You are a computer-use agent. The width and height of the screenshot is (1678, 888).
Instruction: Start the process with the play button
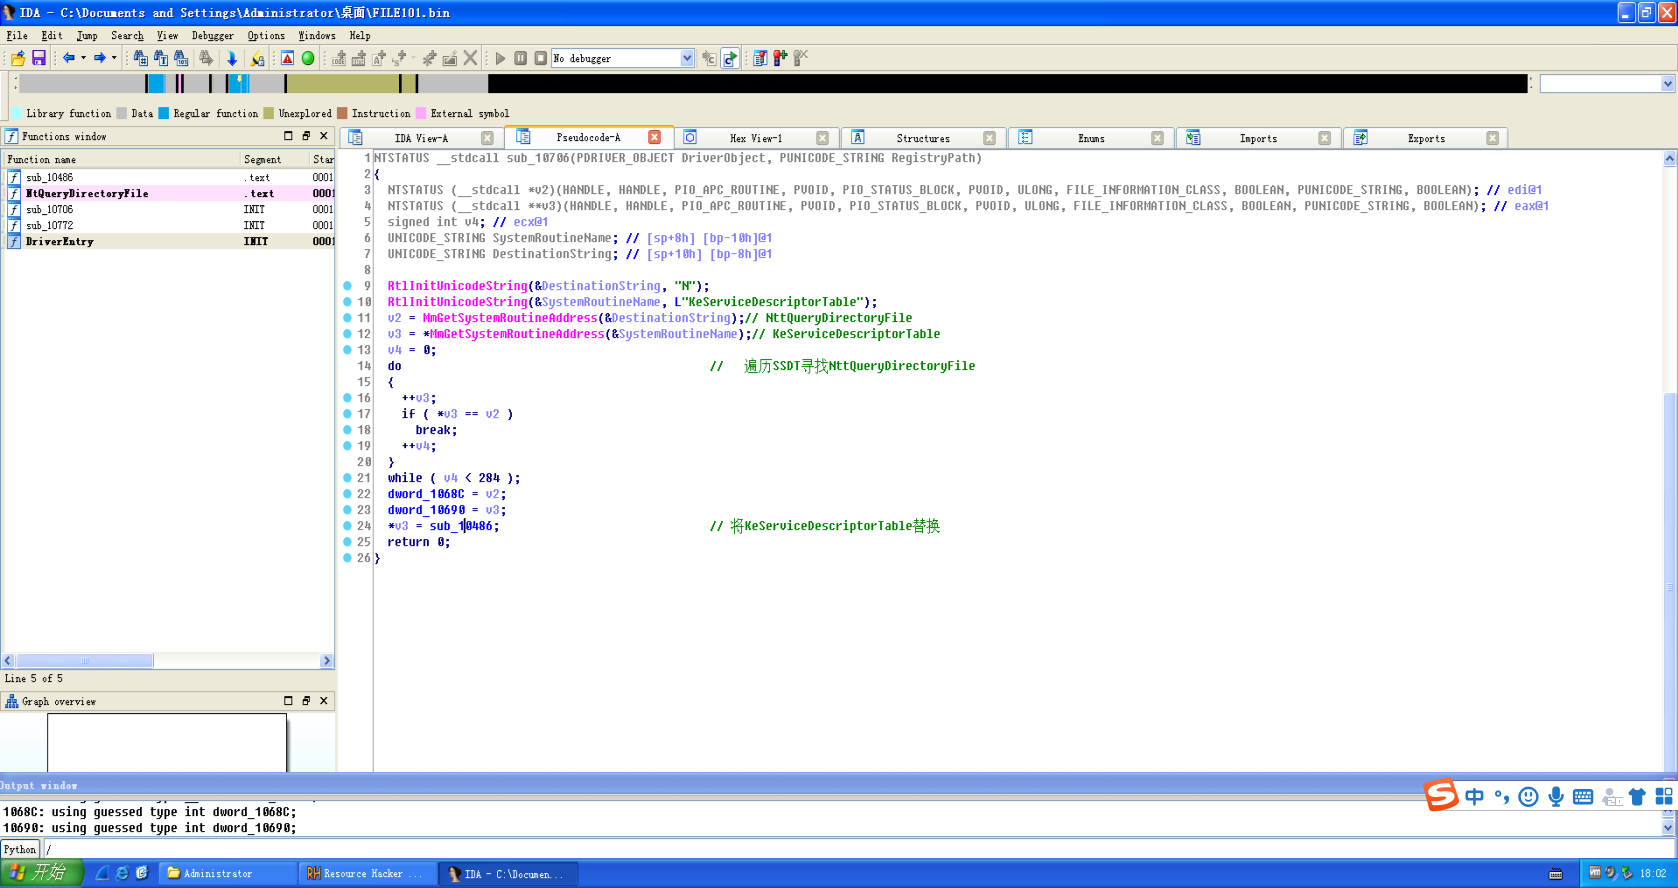coord(501,58)
